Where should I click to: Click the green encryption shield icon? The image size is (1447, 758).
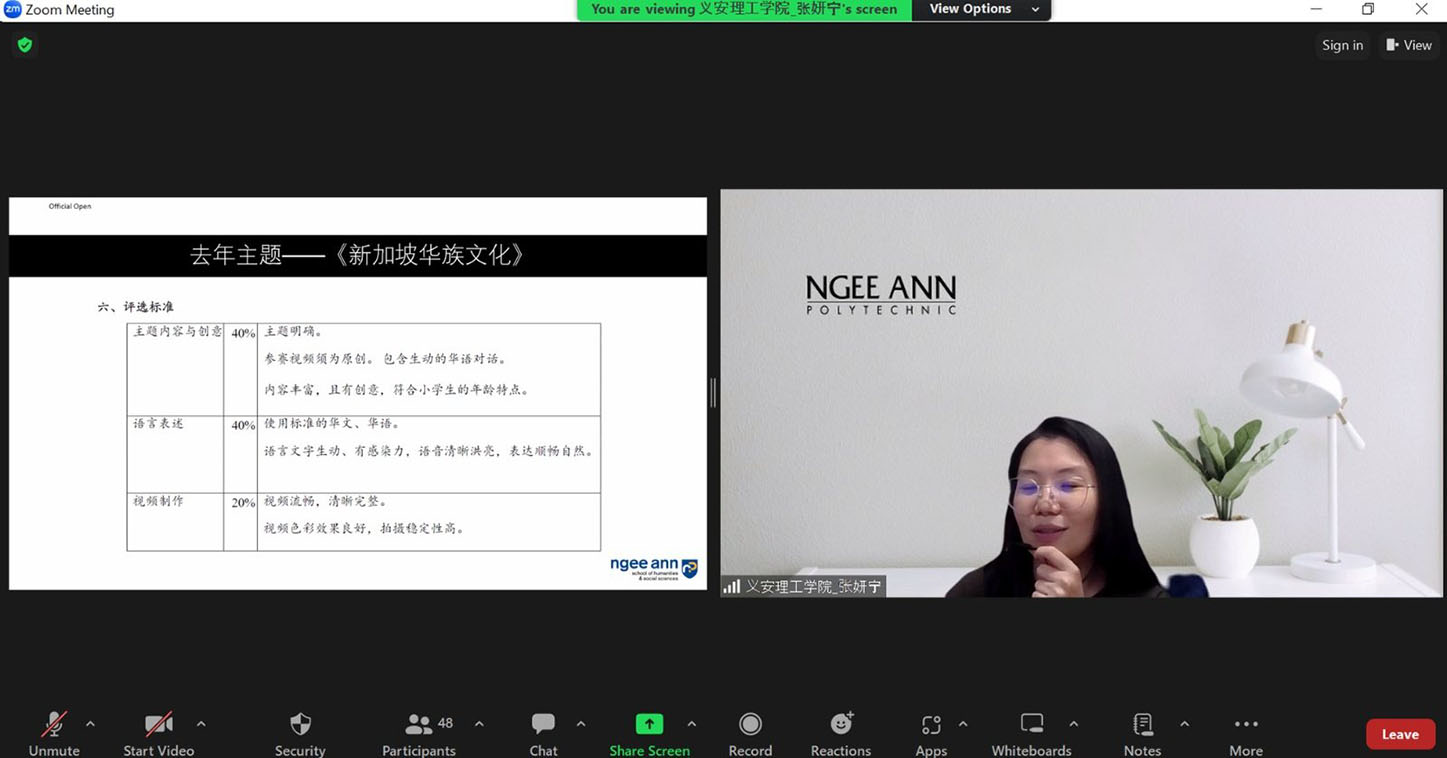coord(25,45)
